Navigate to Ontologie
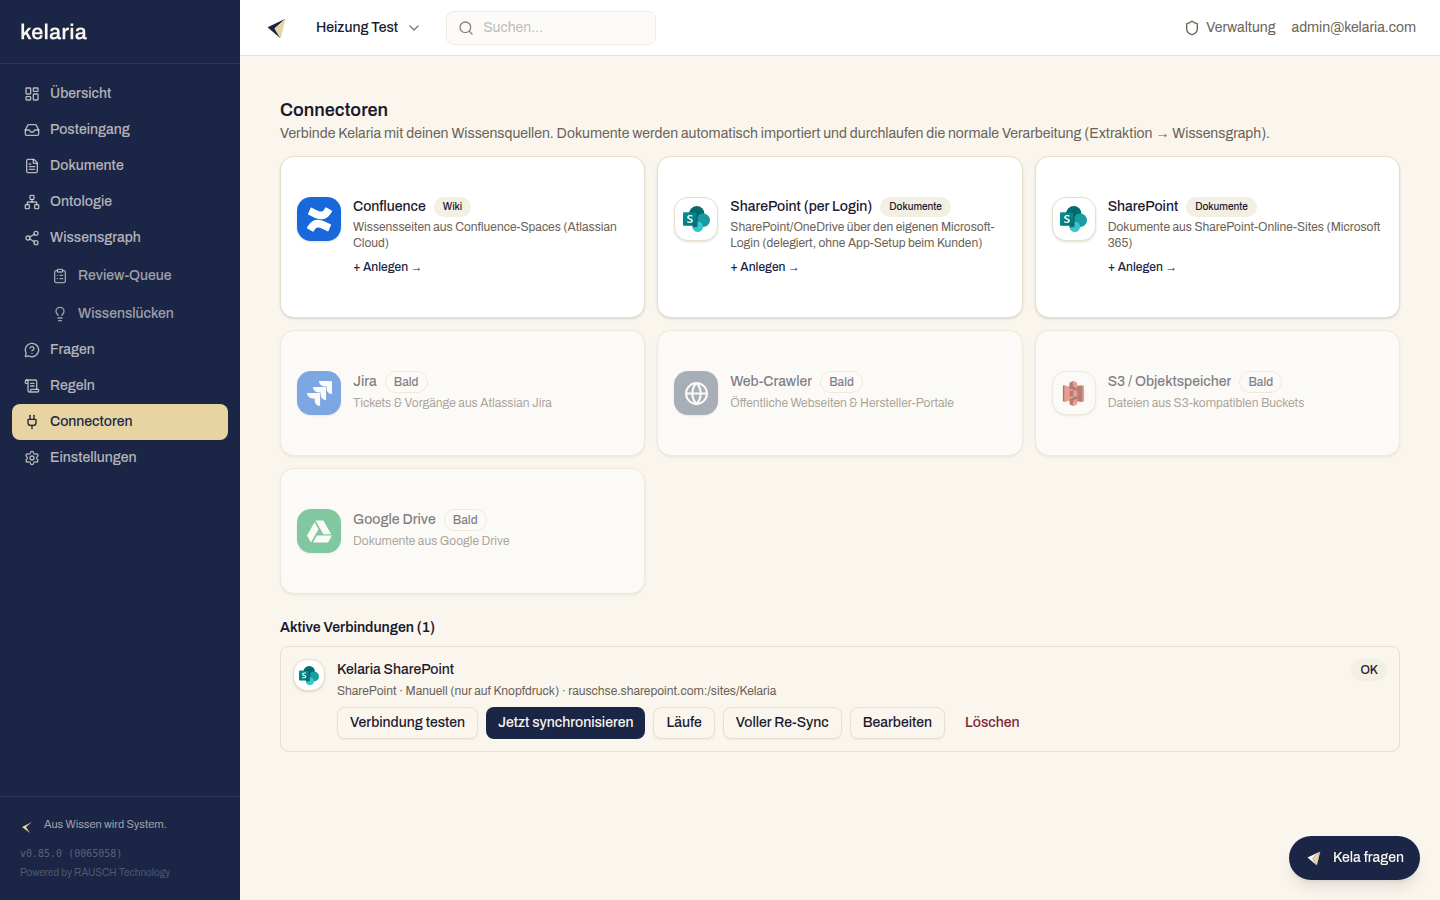The width and height of the screenshot is (1440, 900). 120,201
